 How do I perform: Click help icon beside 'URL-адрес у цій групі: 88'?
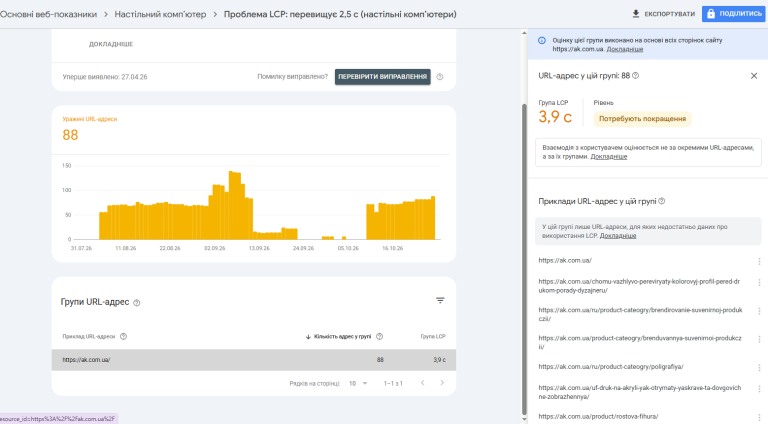coord(635,75)
